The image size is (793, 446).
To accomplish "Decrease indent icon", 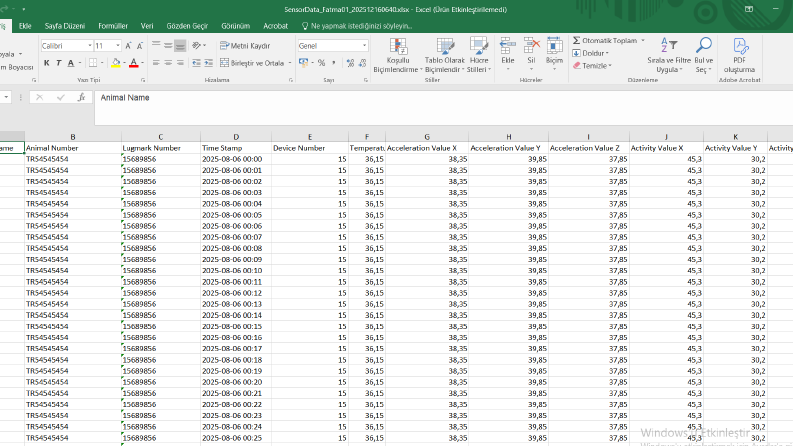I will click(196, 63).
